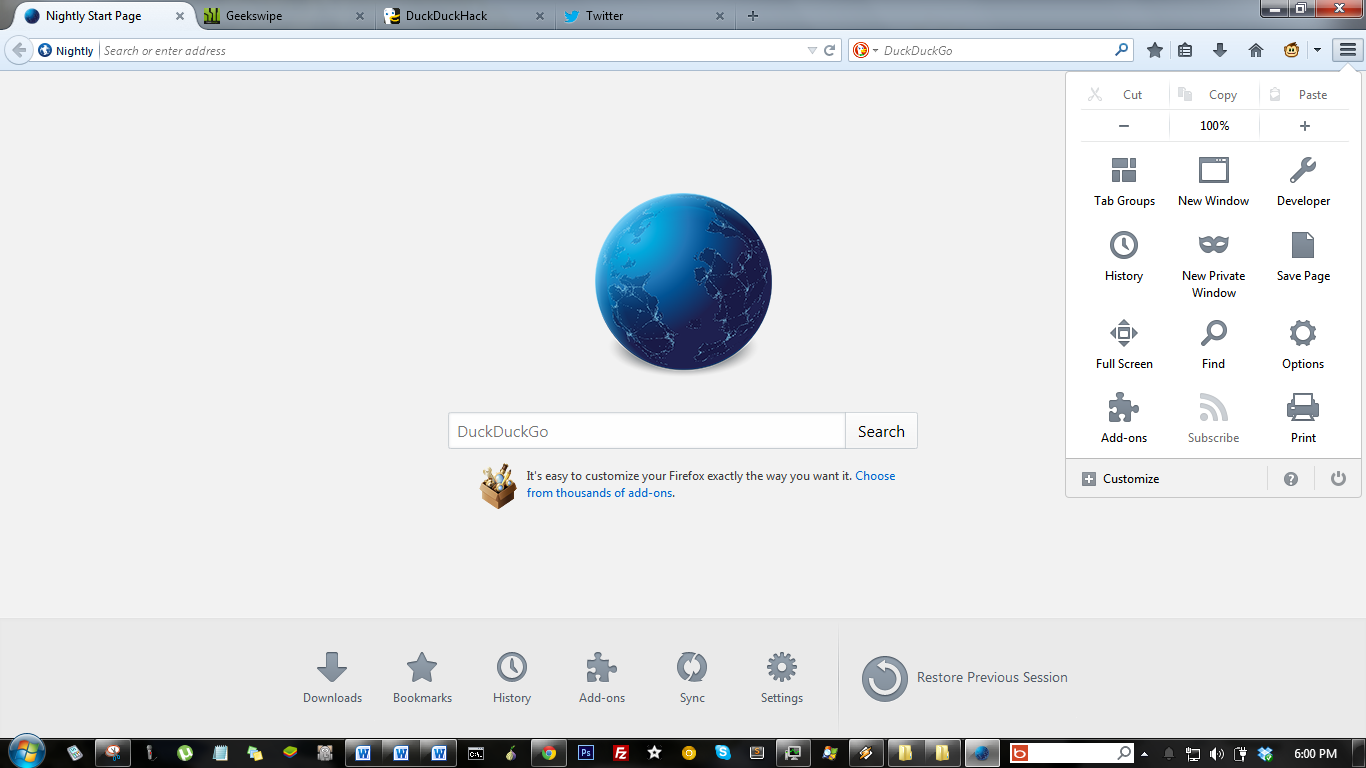Open Find from the menu panel

click(1213, 344)
